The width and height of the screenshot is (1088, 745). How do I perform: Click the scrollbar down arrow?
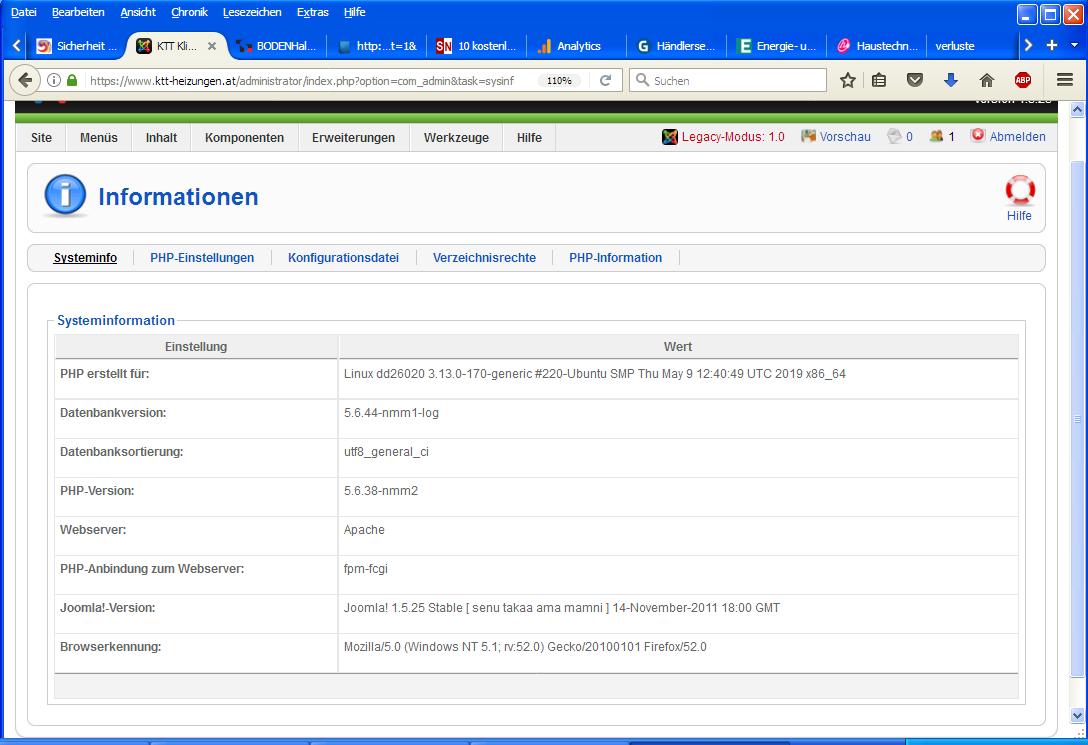click(1077, 716)
